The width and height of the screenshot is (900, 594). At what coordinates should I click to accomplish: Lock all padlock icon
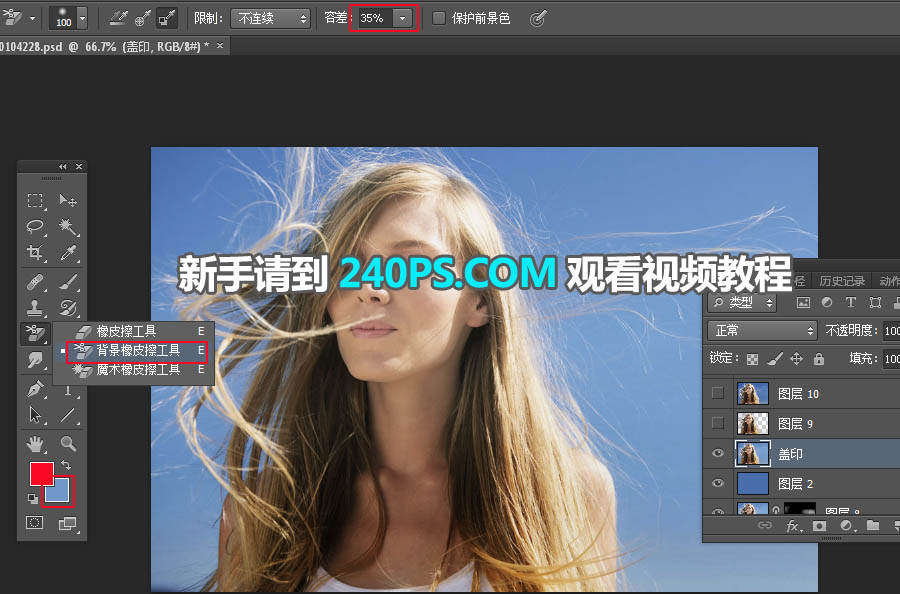pos(818,359)
